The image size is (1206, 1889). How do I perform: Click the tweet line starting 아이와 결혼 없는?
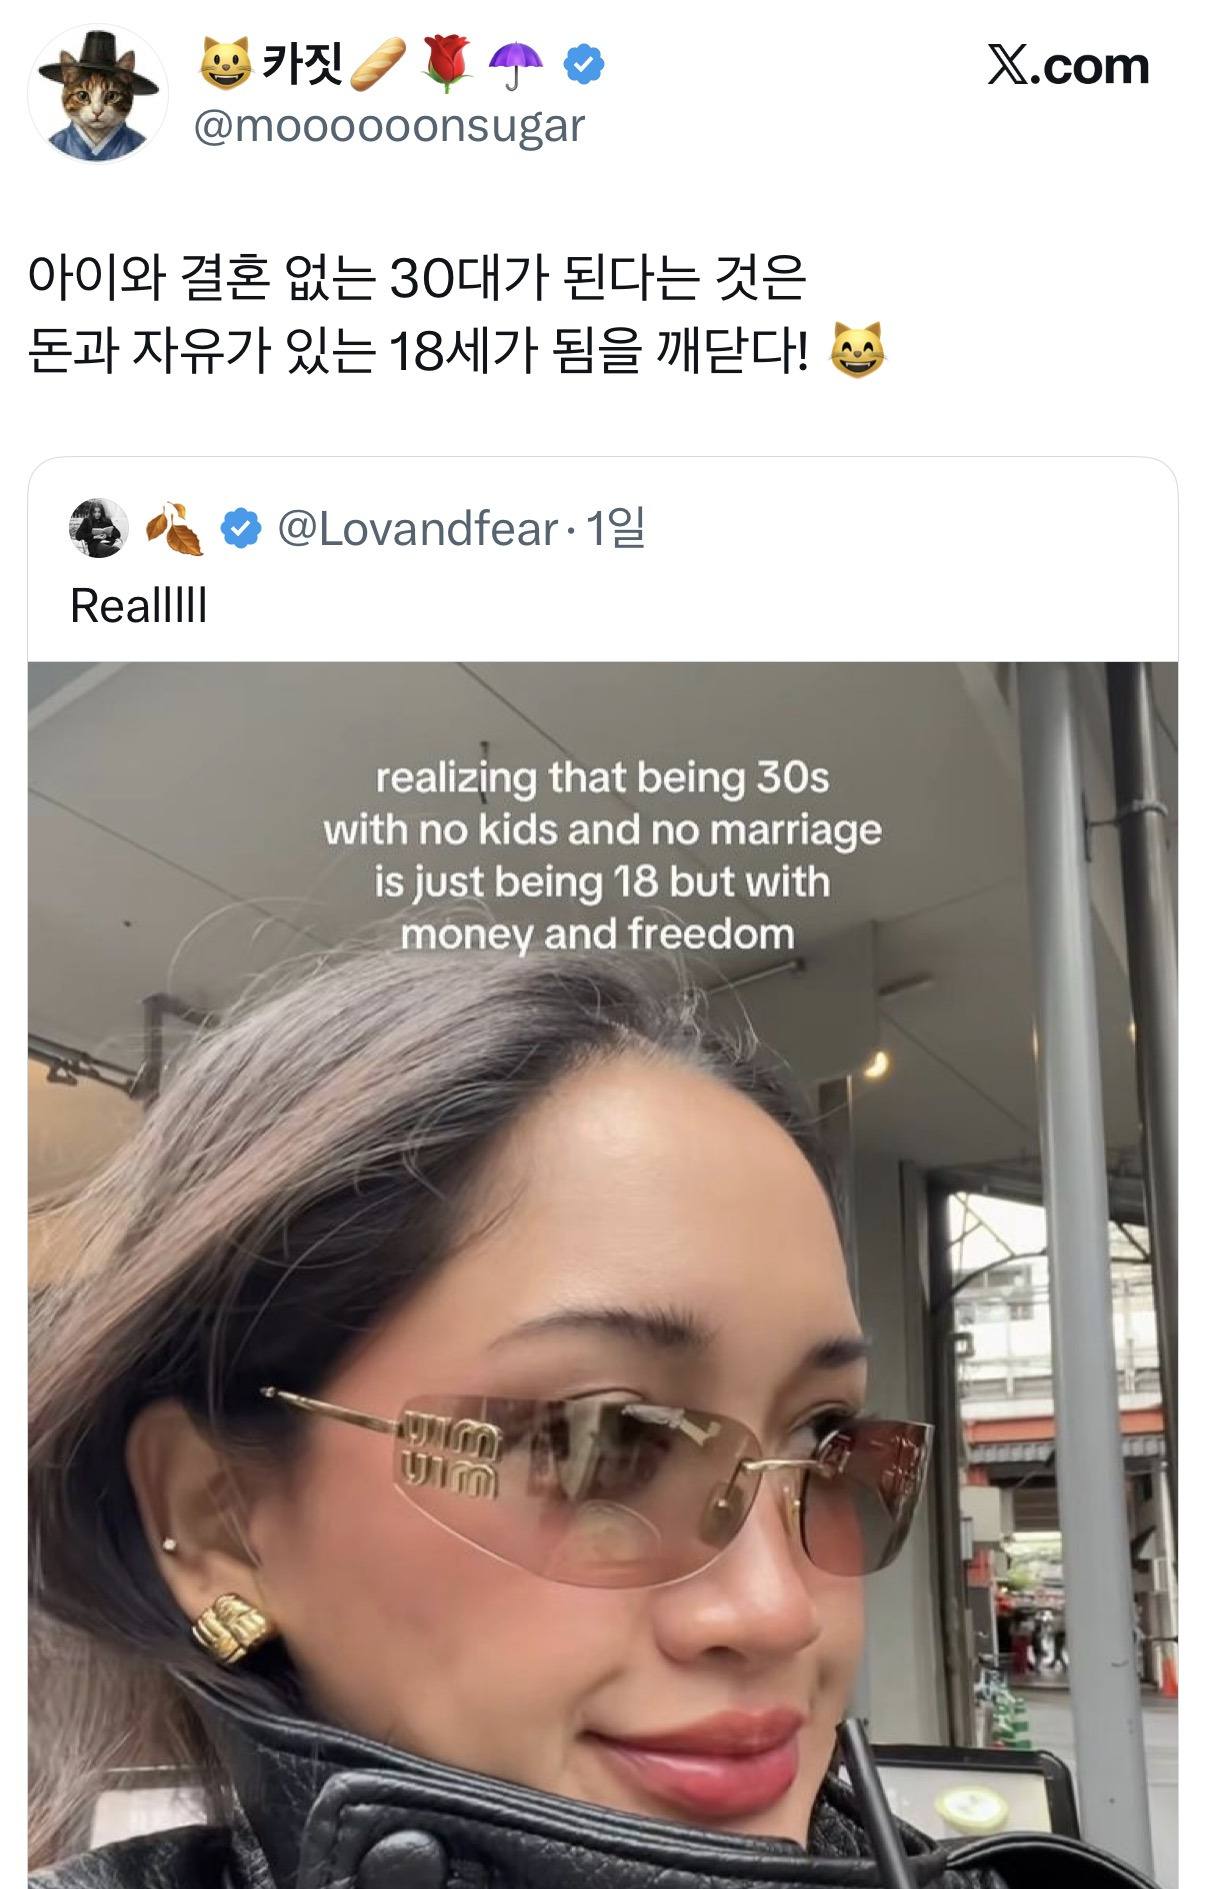[x=417, y=277]
